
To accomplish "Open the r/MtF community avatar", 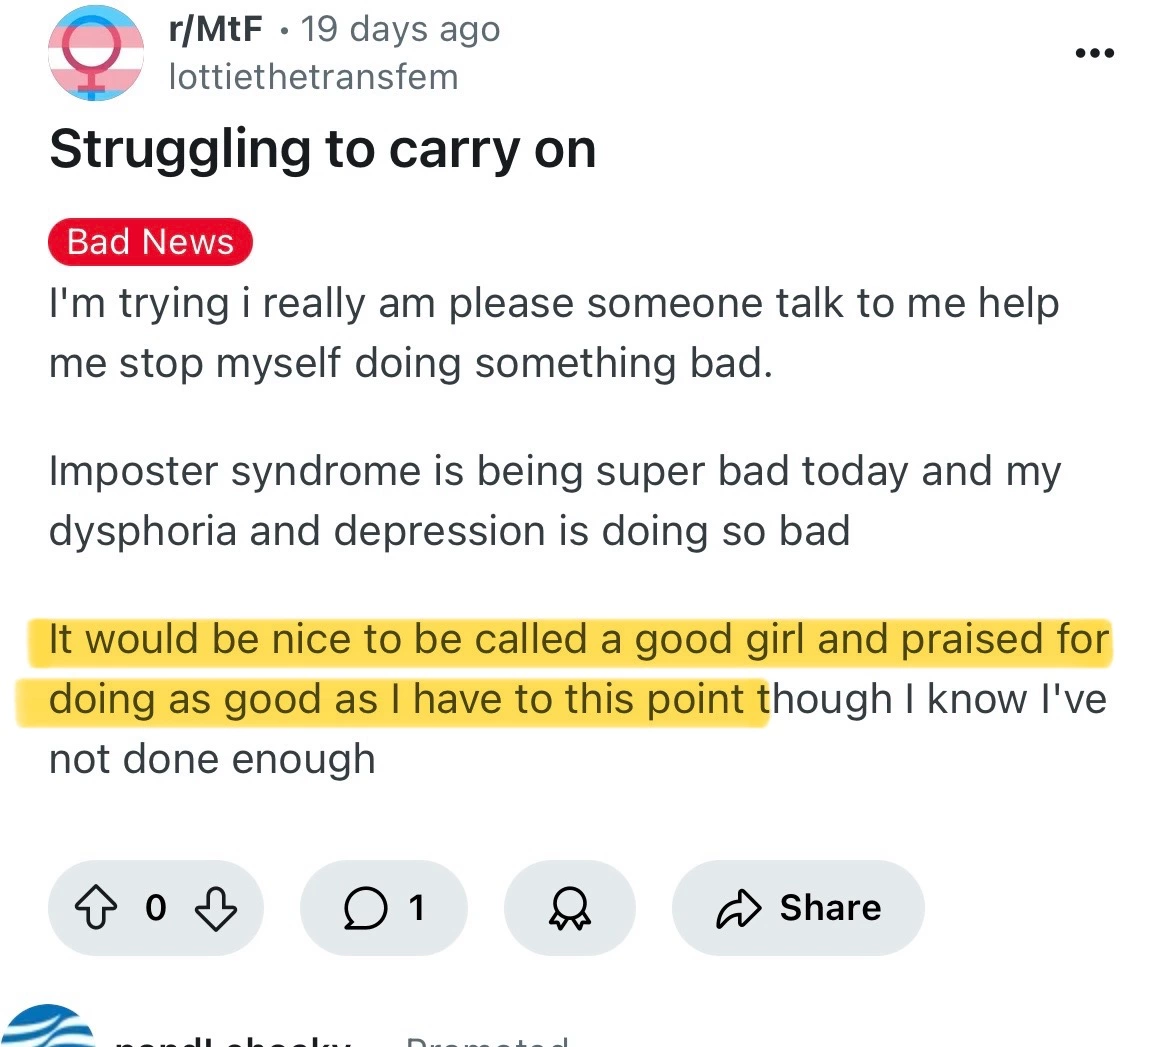I will coord(97,53).
